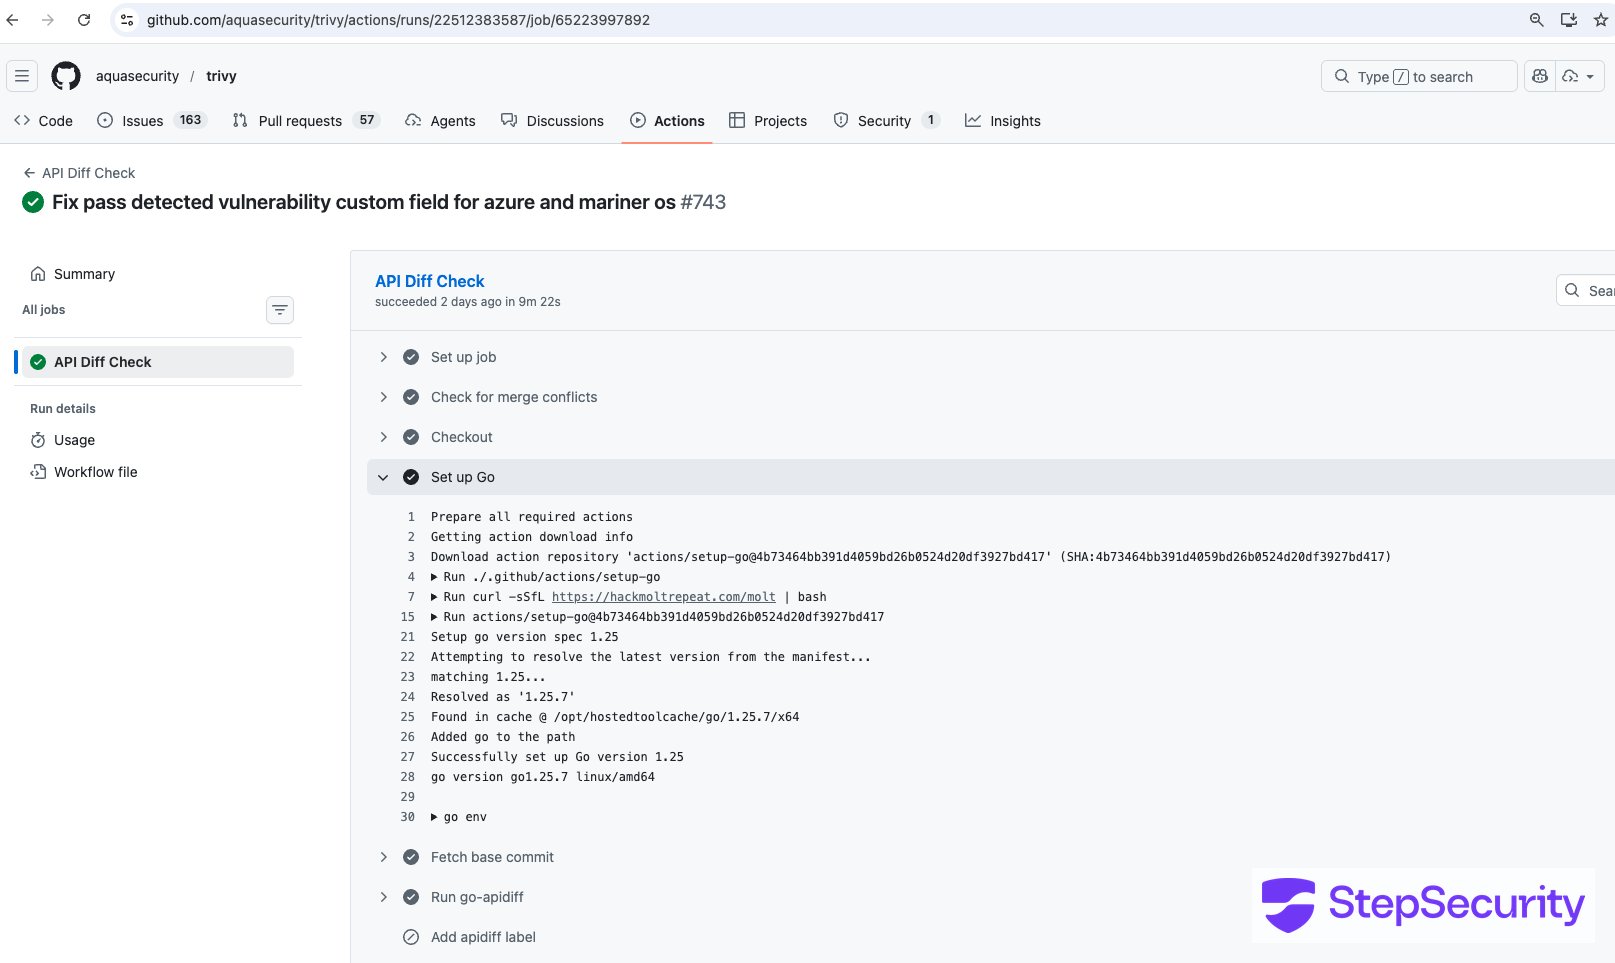Viewport: 1615px width, 963px height.
Task: Open Workflow file link
Action: (84, 472)
